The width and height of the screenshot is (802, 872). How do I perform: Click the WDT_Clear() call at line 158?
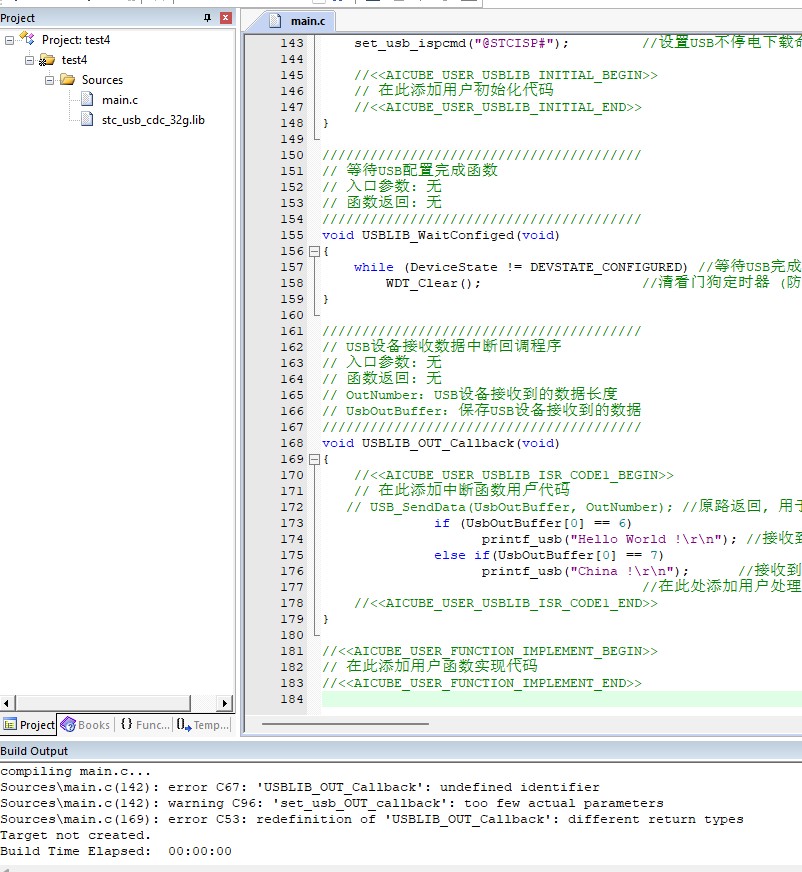pyautogui.click(x=433, y=283)
